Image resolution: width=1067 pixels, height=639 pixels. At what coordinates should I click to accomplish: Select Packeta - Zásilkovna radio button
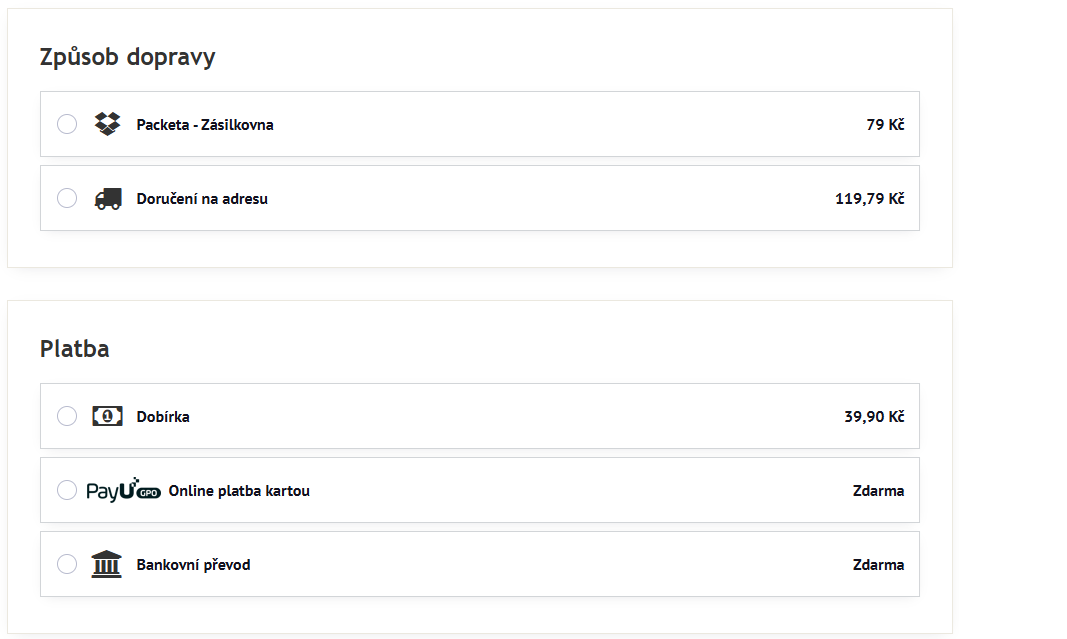click(67, 124)
